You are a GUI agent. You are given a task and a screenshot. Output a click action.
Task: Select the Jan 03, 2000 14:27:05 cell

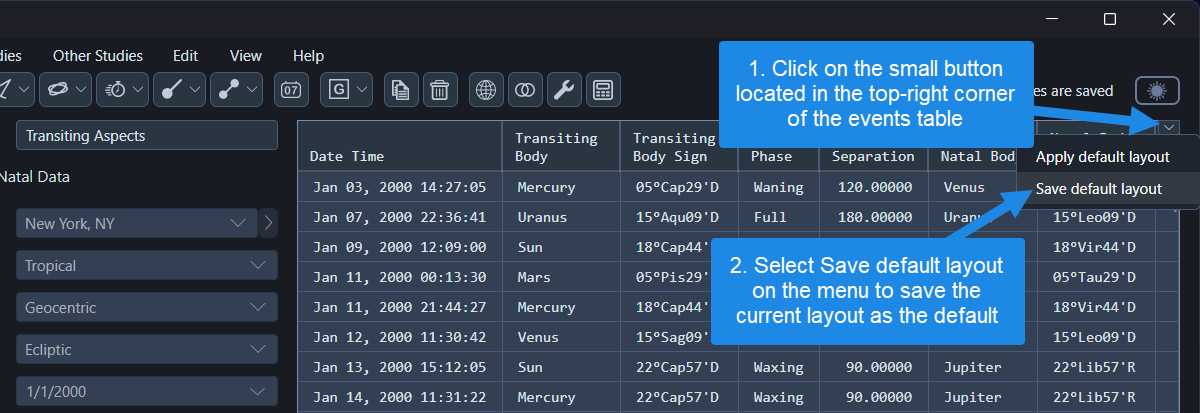400,187
